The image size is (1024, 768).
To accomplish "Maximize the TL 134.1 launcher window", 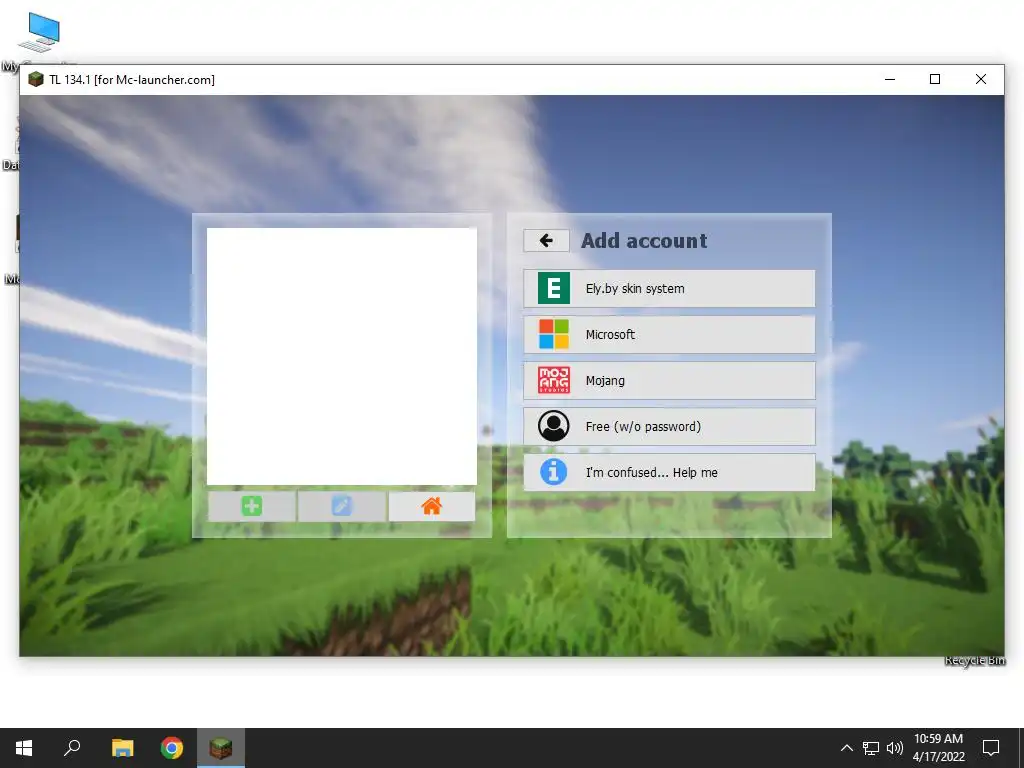I will click(x=935, y=79).
